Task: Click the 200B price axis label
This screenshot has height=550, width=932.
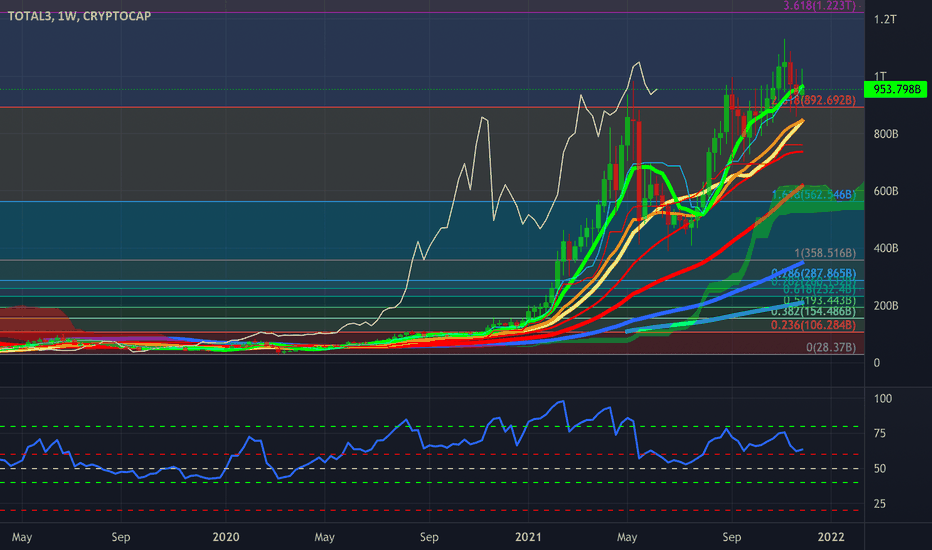Action: click(886, 306)
